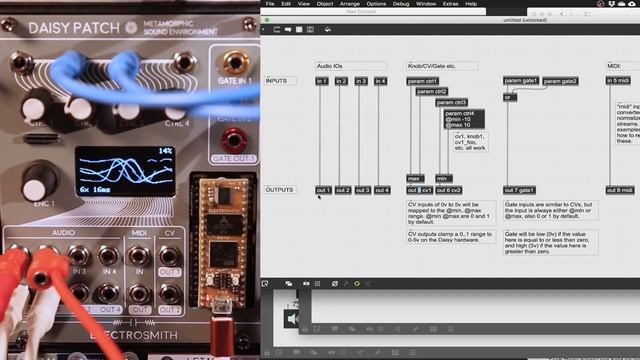Click the yellow target circle icon in patcher toolbar

point(357,283)
